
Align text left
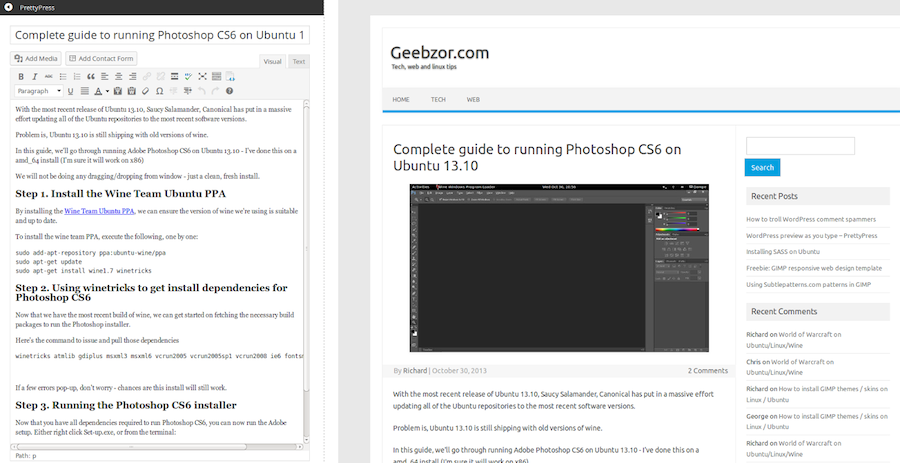[105, 76]
